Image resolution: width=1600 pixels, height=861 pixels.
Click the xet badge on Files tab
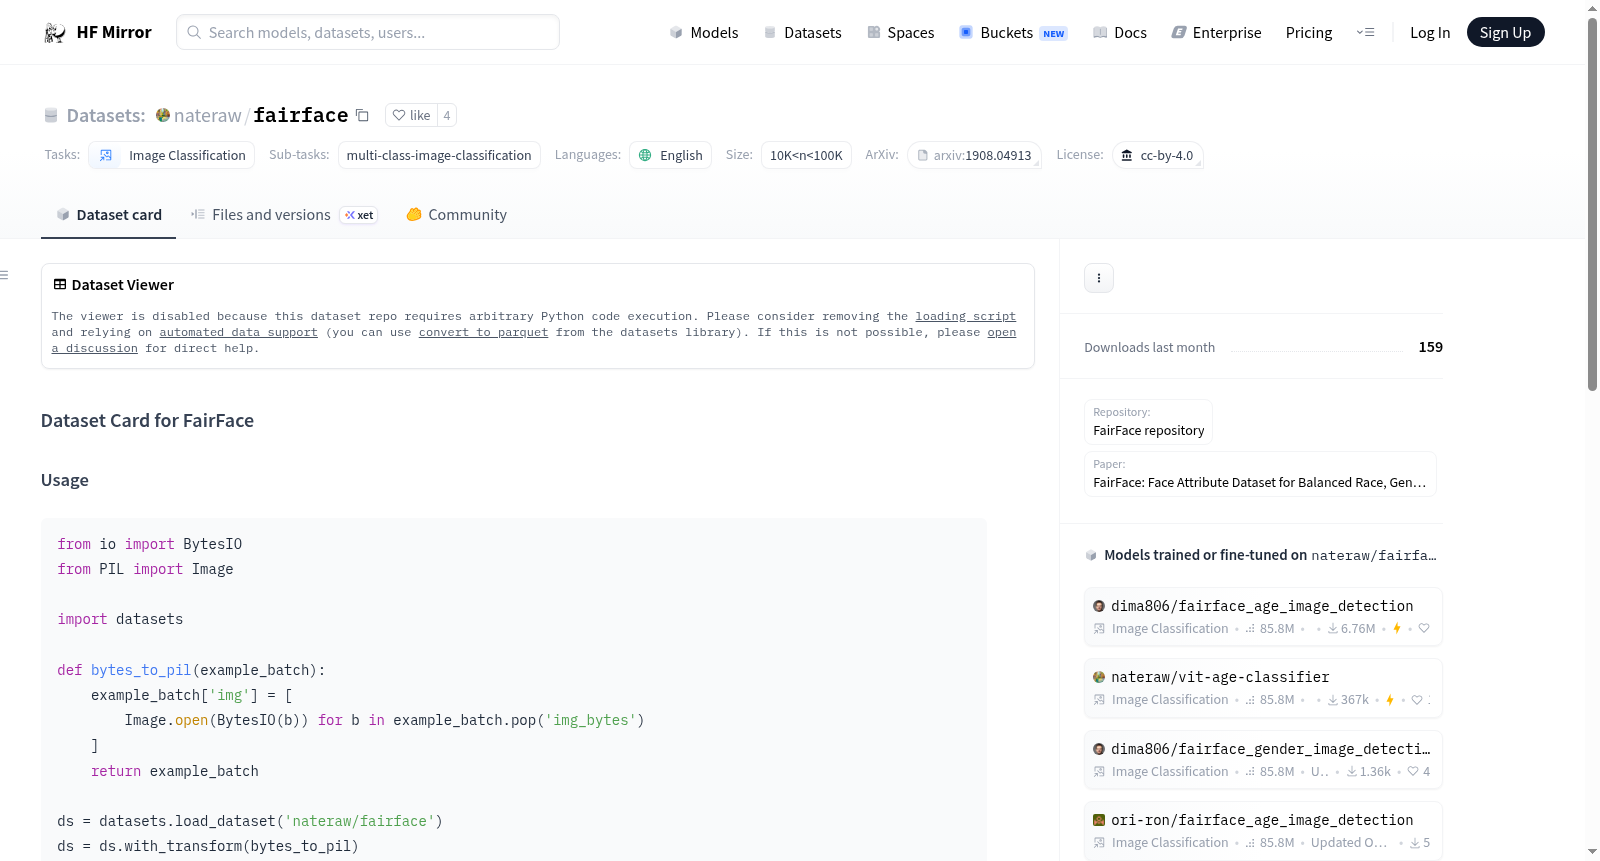pos(359,215)
